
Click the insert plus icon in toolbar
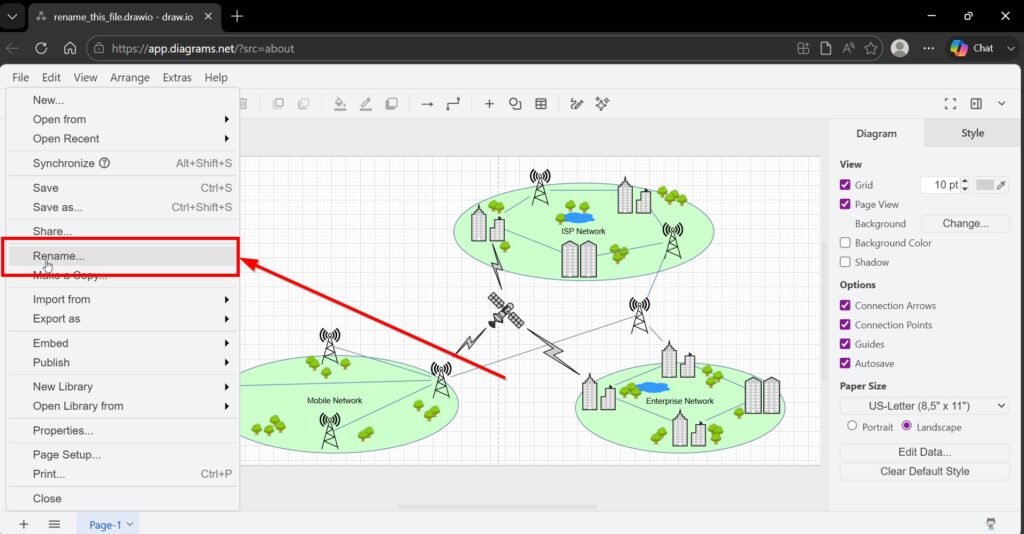(489, 104)
